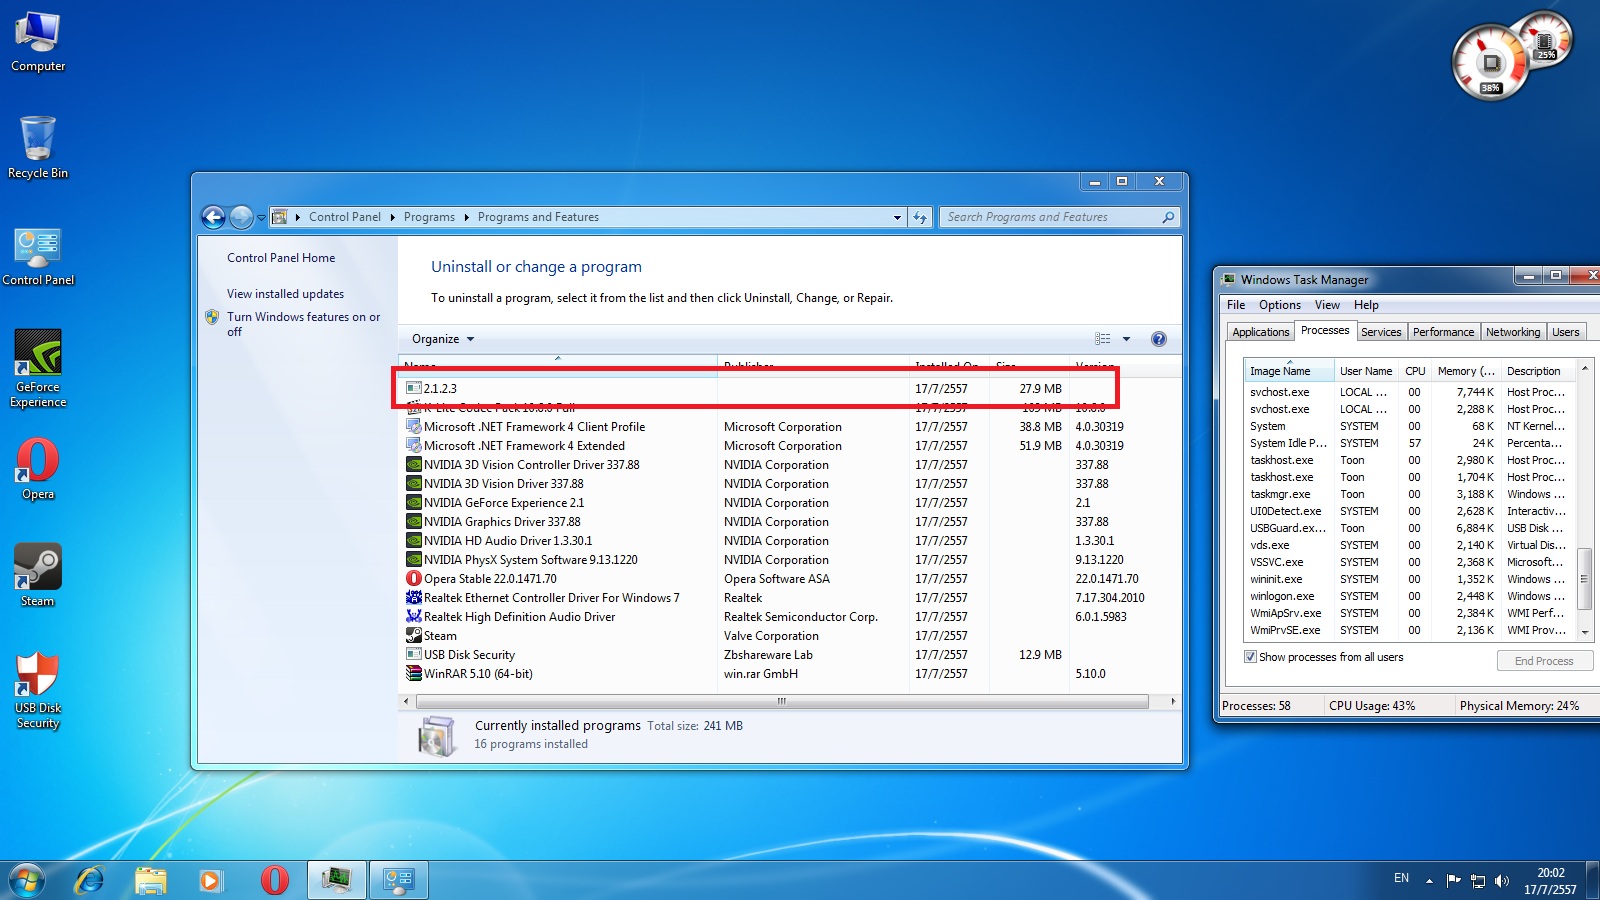1600x900 pixels.
Task: Switch to Task Manager taskbar button
Action: 336,880
